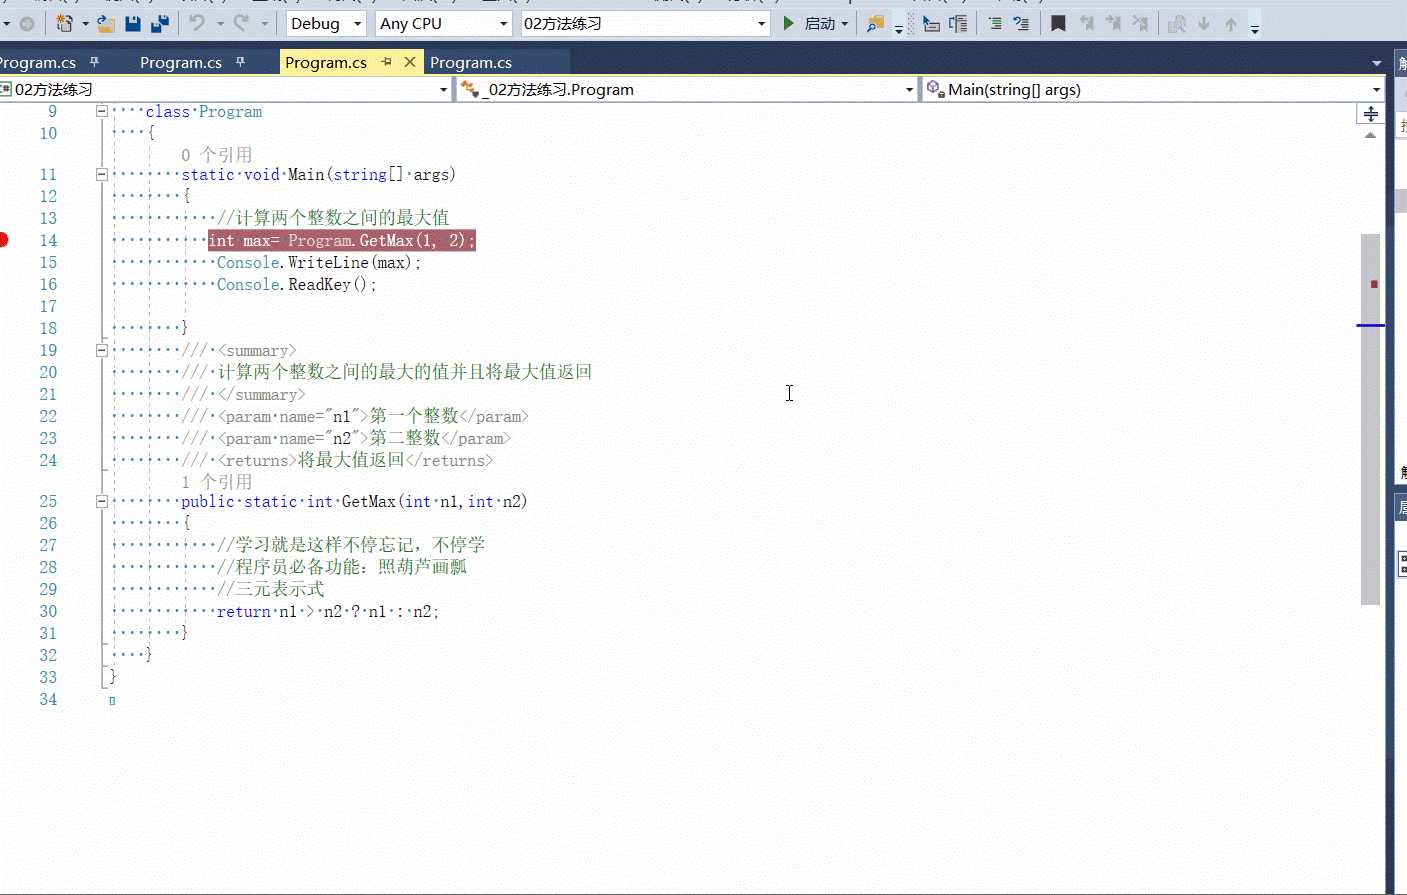Click the greyed-out down arrow icon

click(x=1204, y=23)
